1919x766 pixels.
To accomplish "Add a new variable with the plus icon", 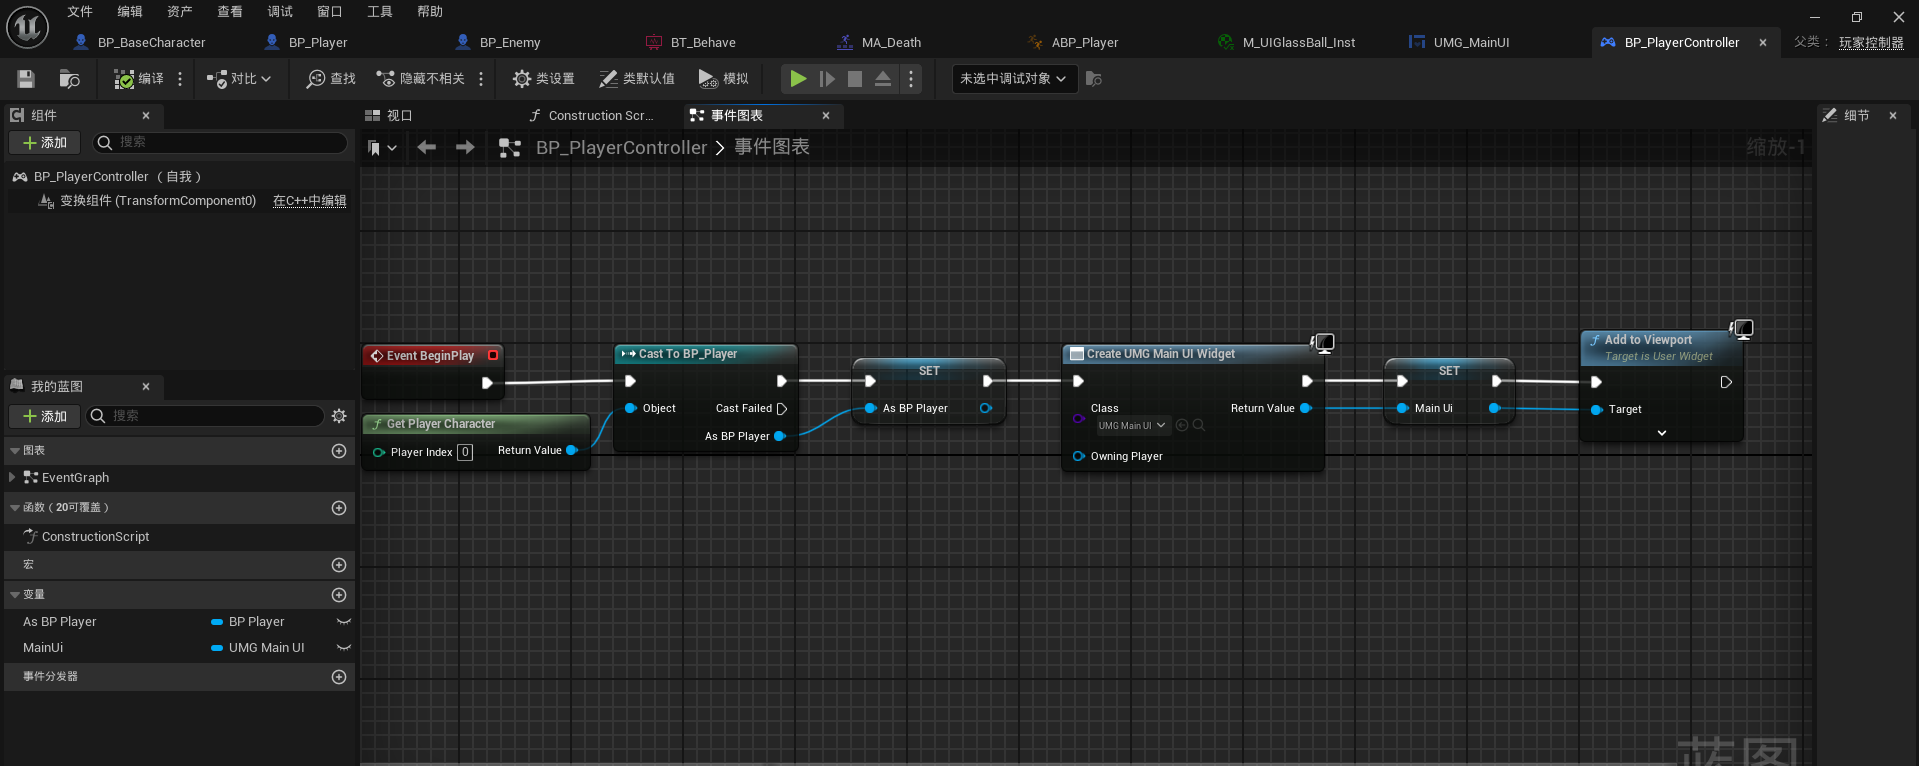I will (x=339, y=595).
